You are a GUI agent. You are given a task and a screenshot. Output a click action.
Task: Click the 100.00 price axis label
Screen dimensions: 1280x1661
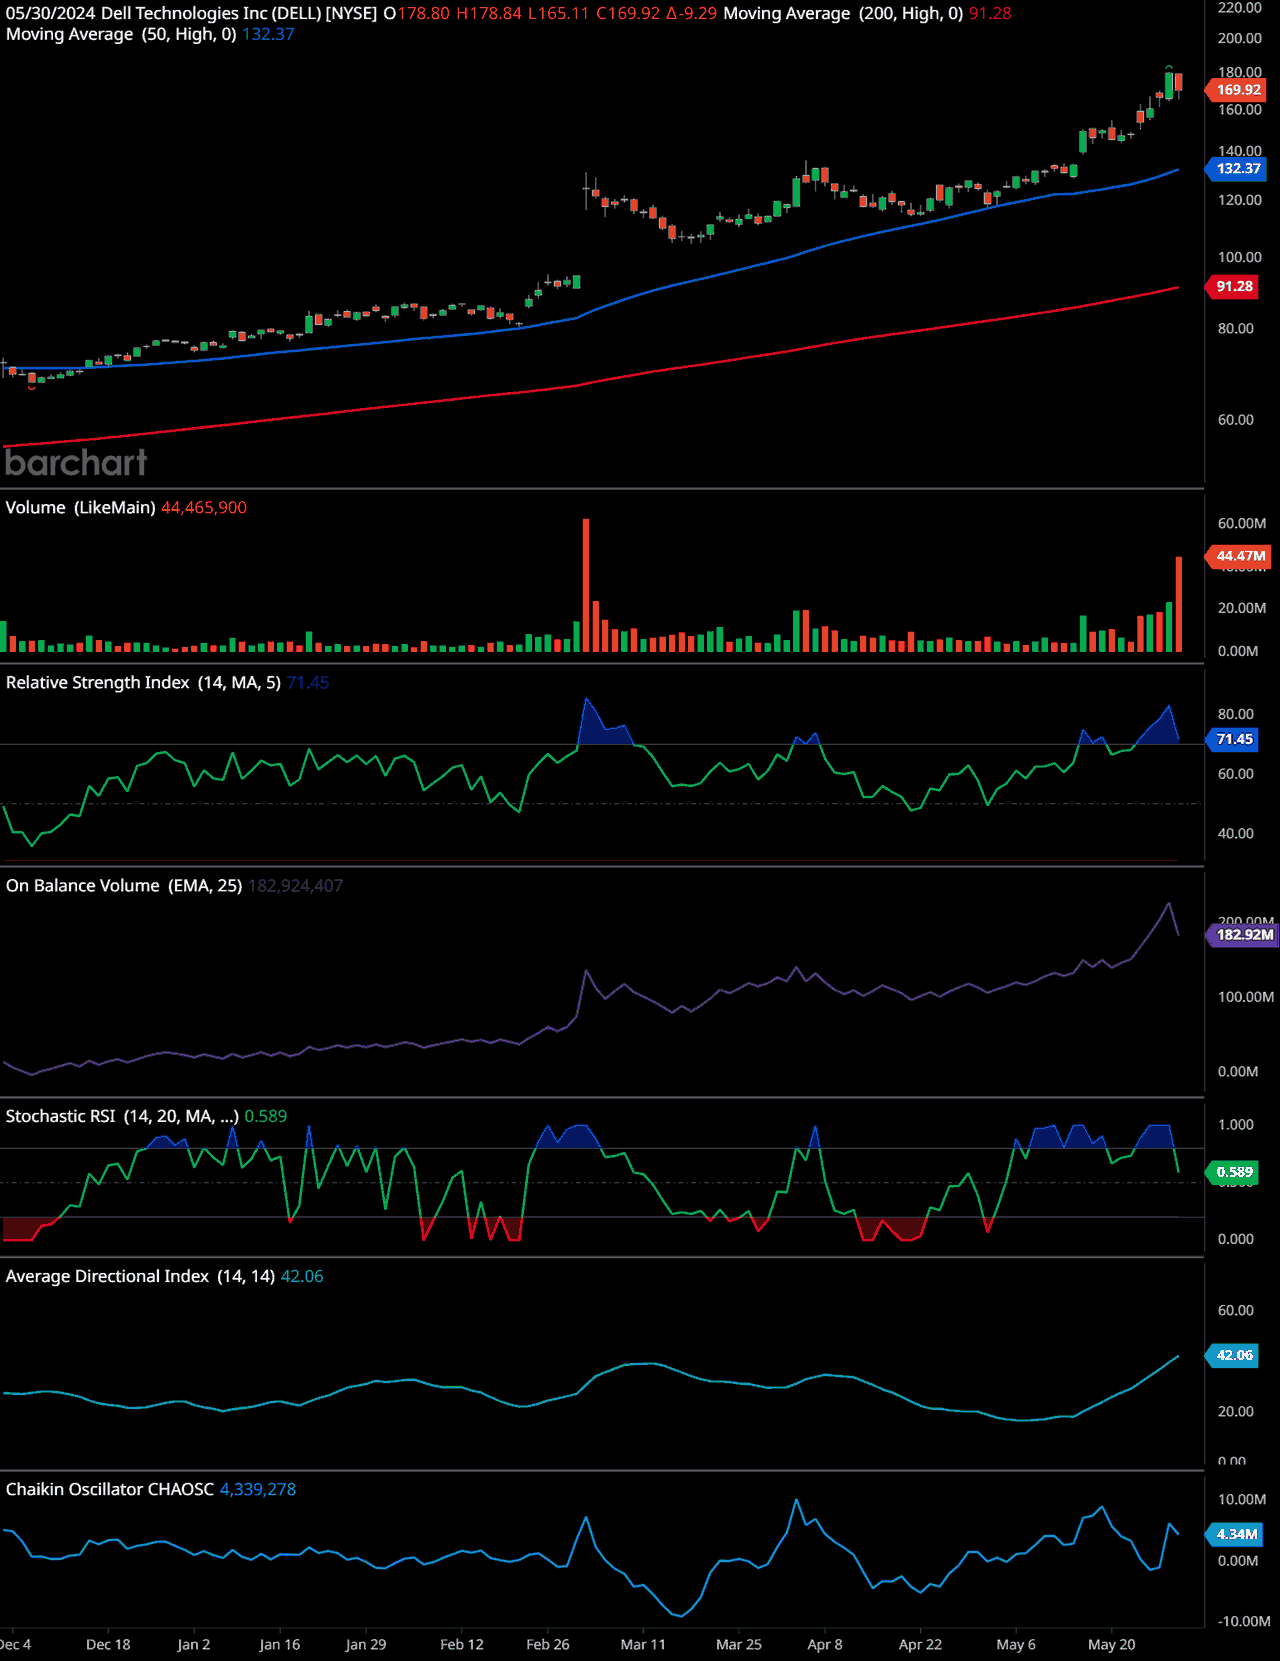[1240, 257]
